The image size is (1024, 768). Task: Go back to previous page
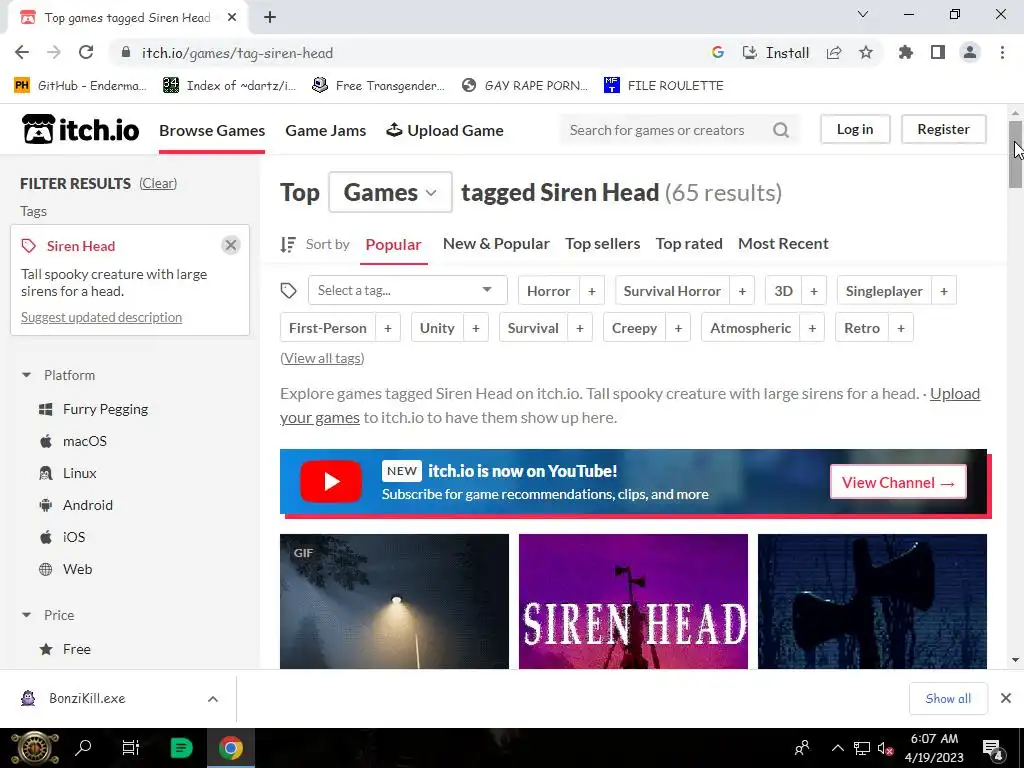point(22,53)
